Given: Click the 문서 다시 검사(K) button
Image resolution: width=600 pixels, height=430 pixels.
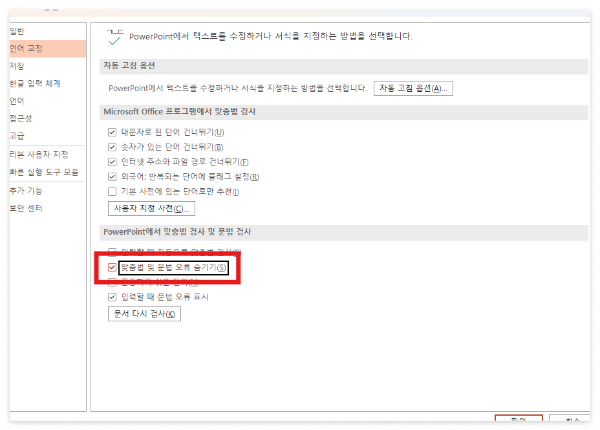Looking at the screenshot, I should (x=144, y=314).
